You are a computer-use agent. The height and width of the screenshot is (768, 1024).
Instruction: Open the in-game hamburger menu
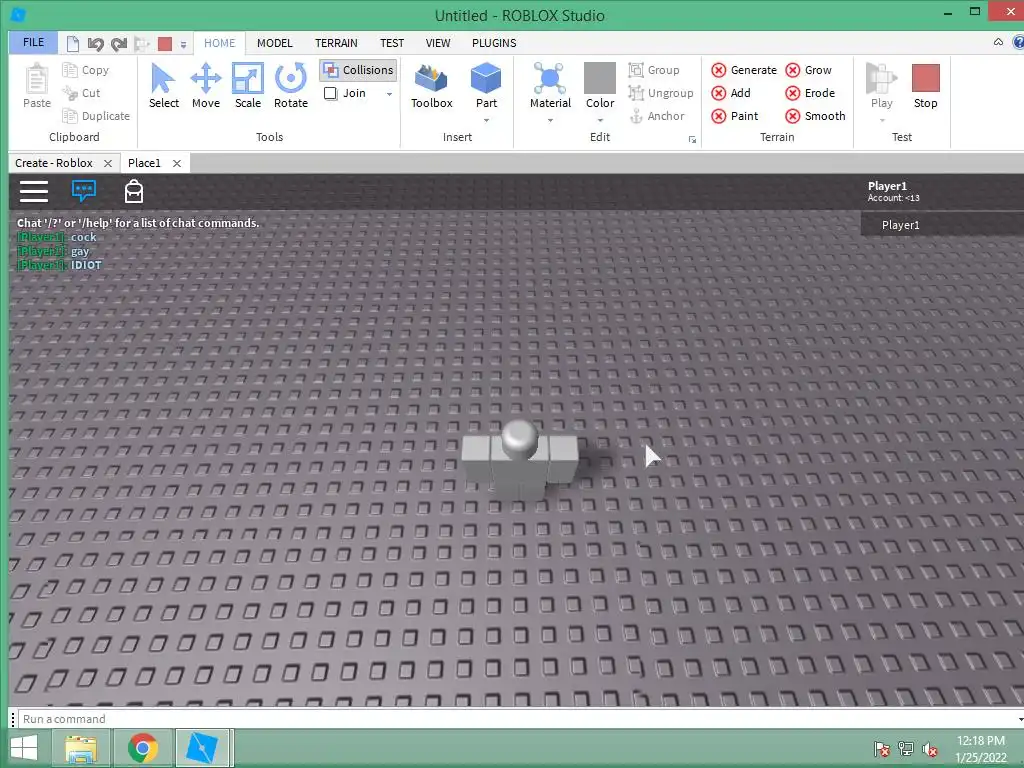34,191
